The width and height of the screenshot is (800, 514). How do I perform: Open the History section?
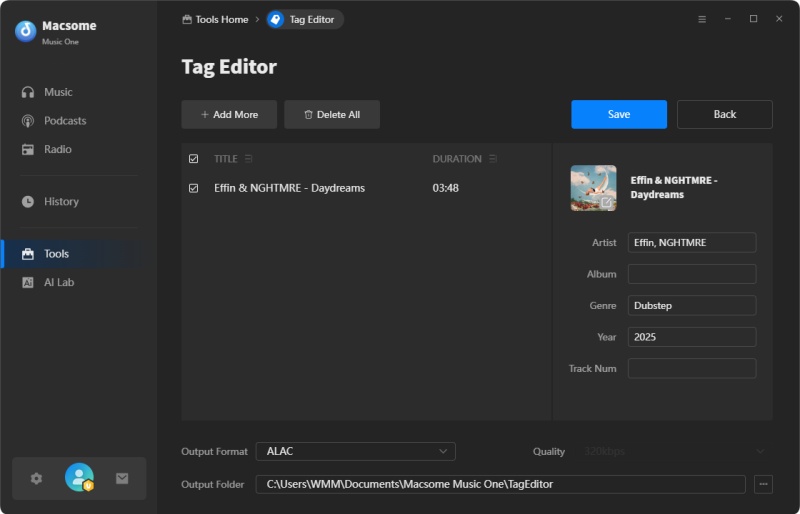50,201
